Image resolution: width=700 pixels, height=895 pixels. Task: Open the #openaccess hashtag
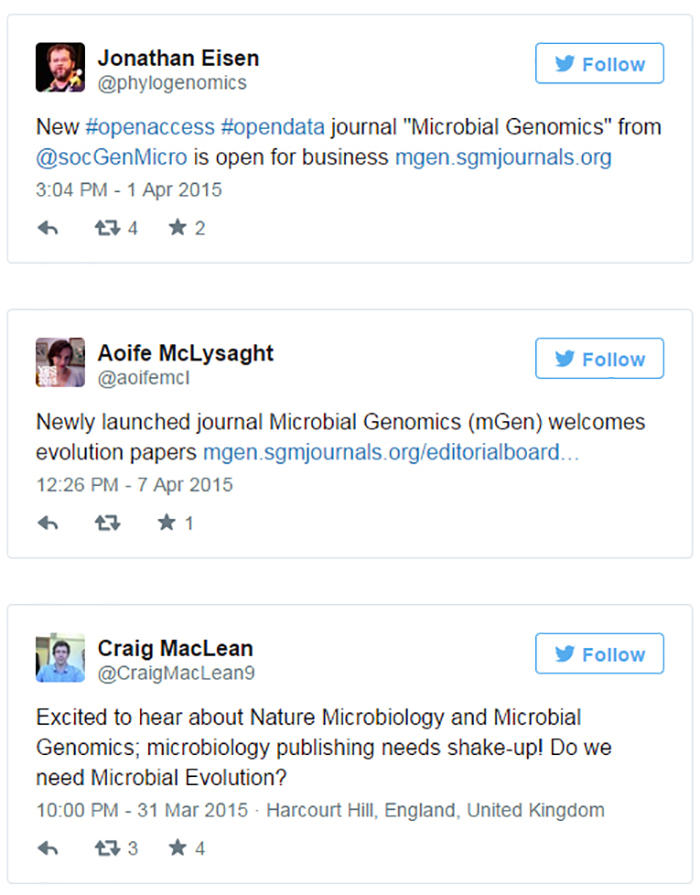[150, 127]
